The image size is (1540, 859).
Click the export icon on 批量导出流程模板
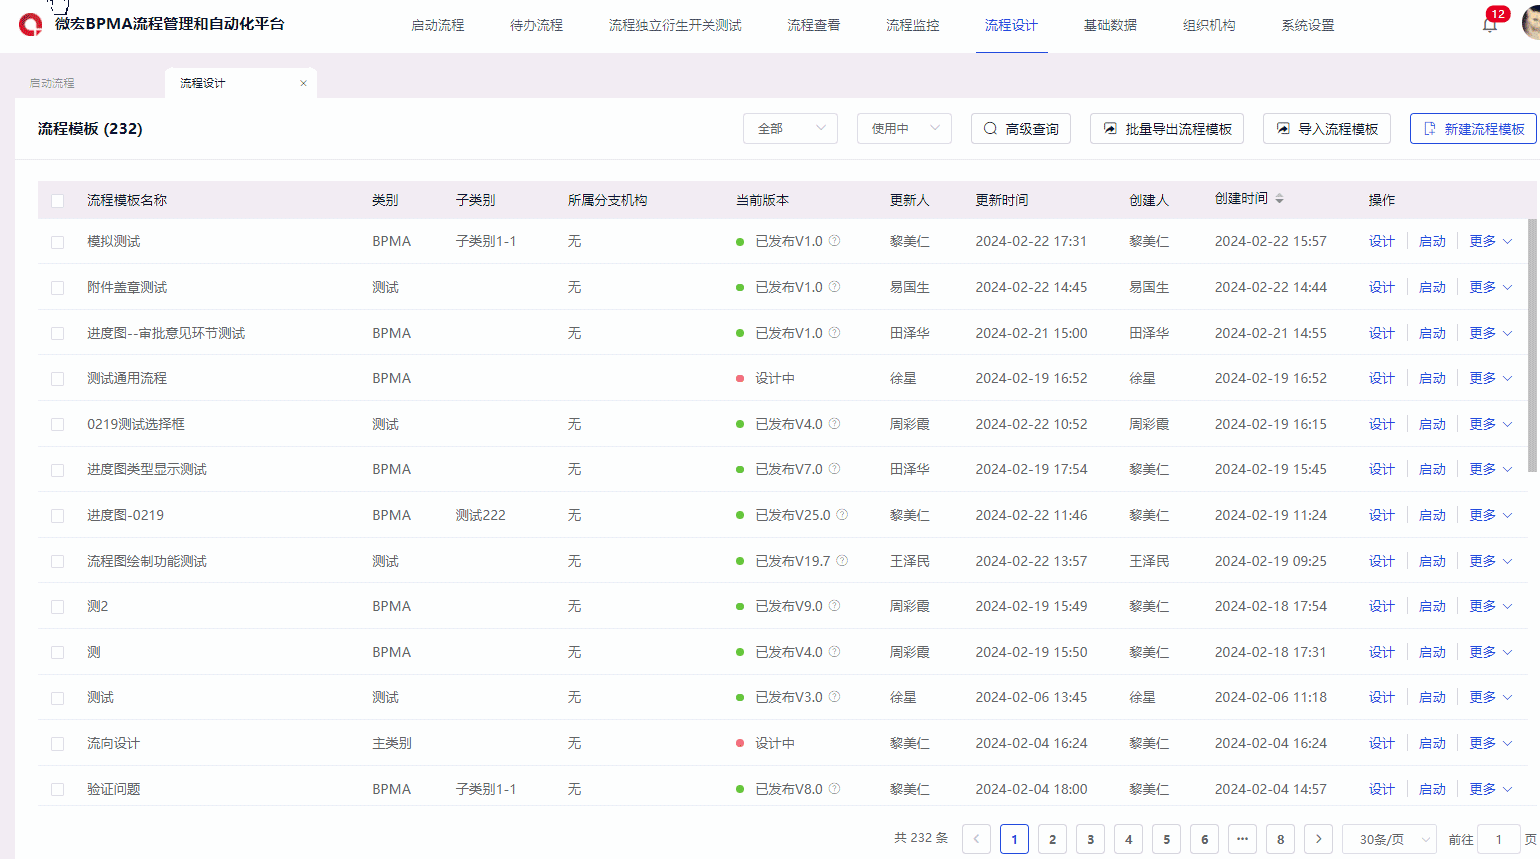click(x=1109, y=128)
